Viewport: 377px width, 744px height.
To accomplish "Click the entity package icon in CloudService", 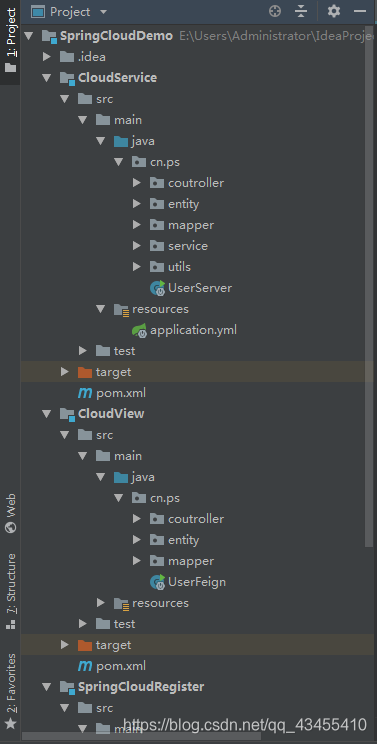I will pos(157,204).
